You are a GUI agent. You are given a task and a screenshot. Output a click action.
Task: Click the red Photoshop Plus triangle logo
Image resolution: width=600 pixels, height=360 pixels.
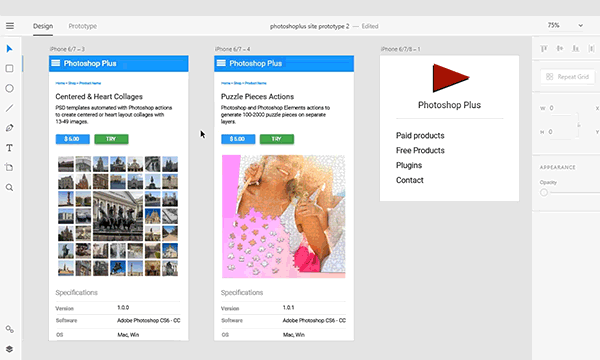point(450,78)
